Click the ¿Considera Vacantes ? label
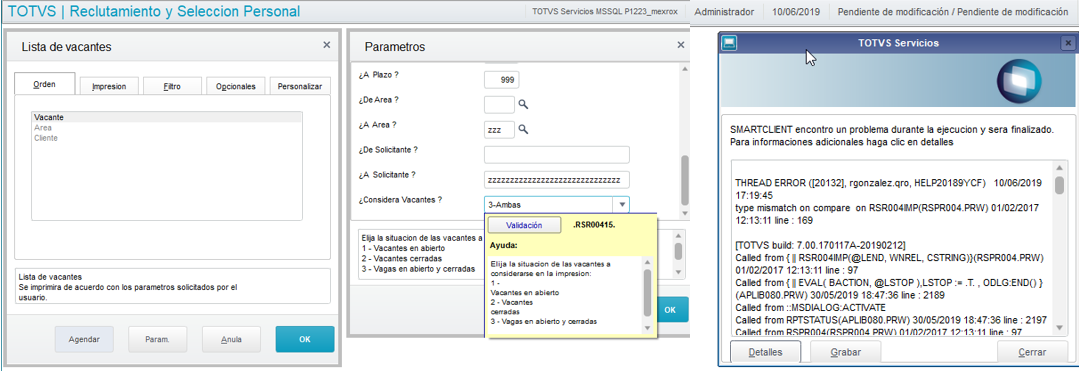Viewport: 1079px width, 371px height. [400, 200]
